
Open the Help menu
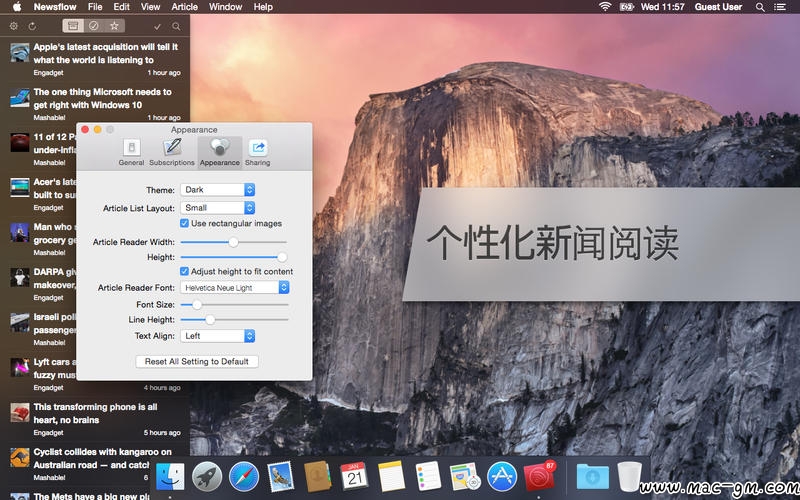tap(263, 7)
